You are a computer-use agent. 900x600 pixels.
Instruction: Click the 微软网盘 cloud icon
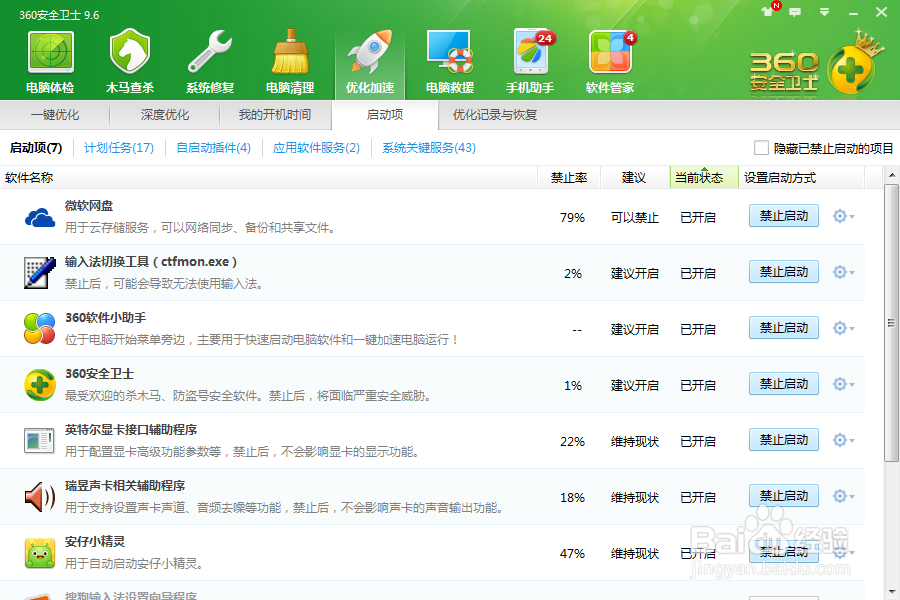point(40,218)
